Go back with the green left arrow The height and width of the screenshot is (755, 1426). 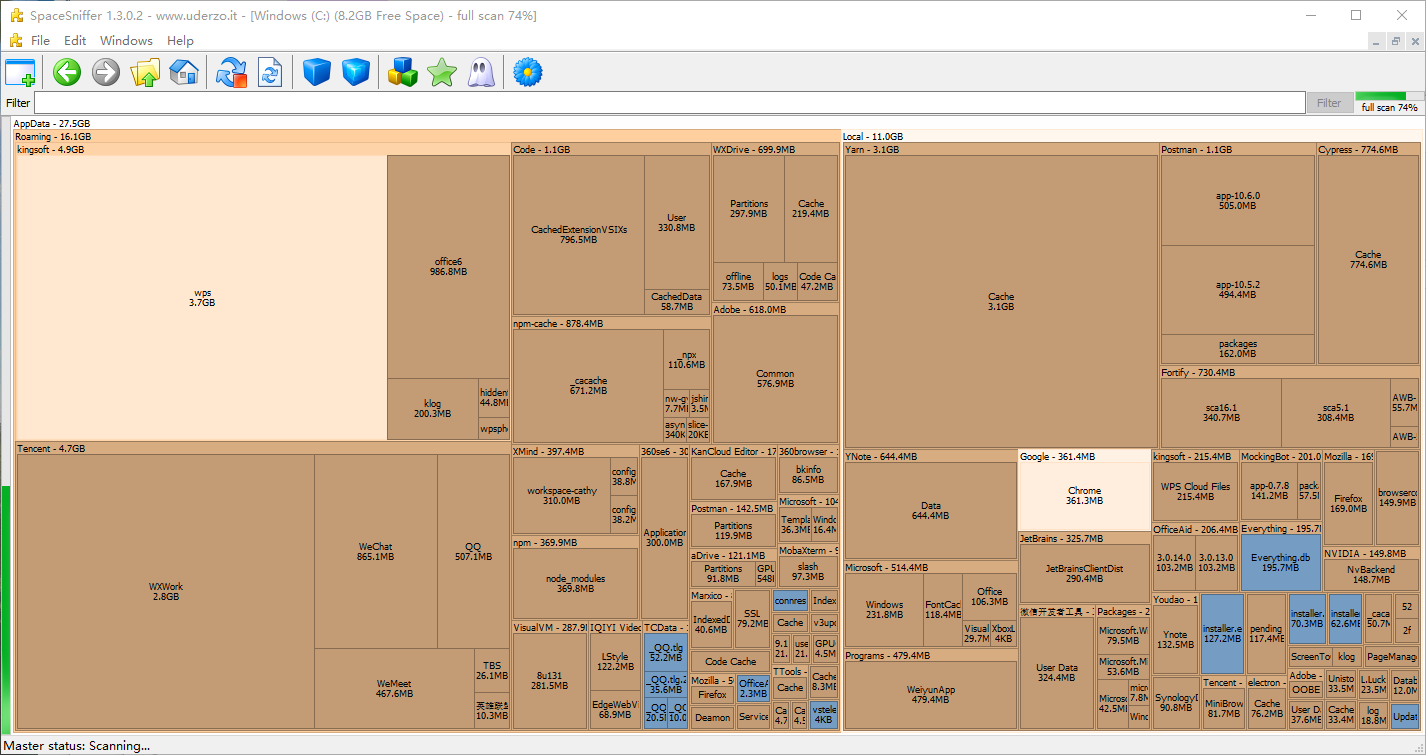click(67, 72)
